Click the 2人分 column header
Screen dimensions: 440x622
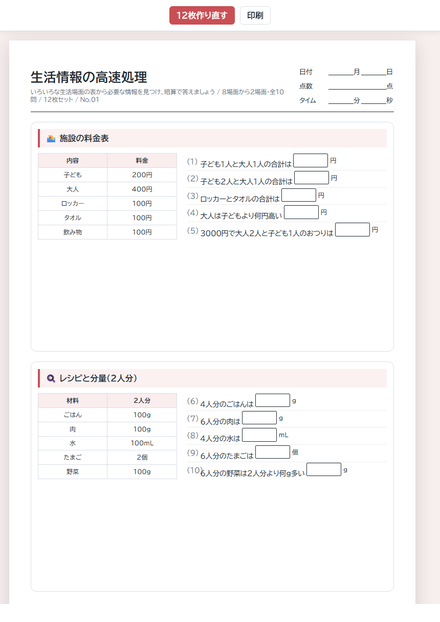point(142,401)
